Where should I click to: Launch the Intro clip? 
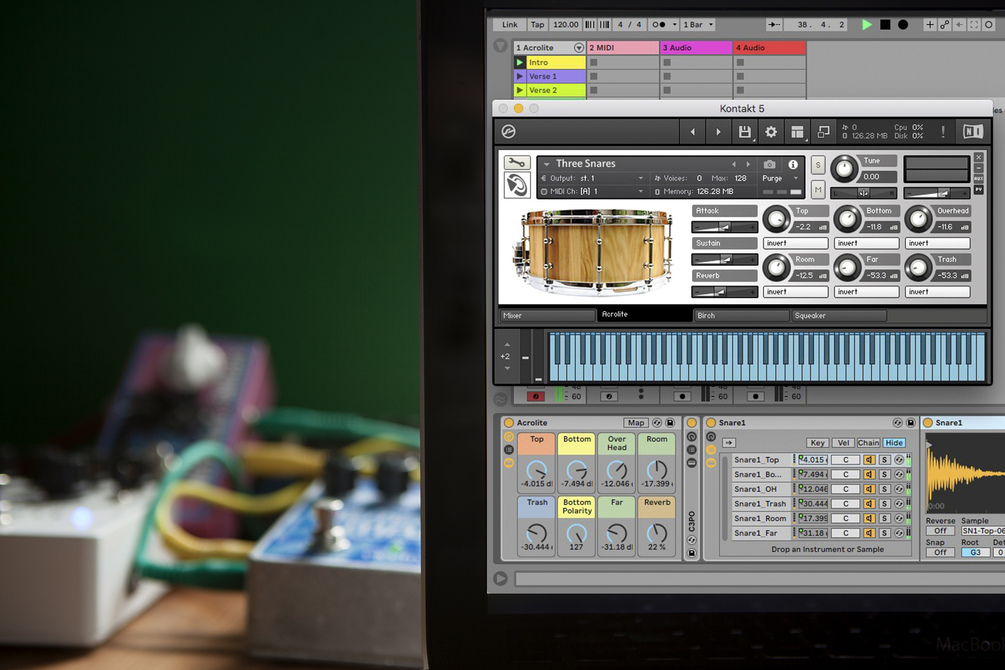520,62
